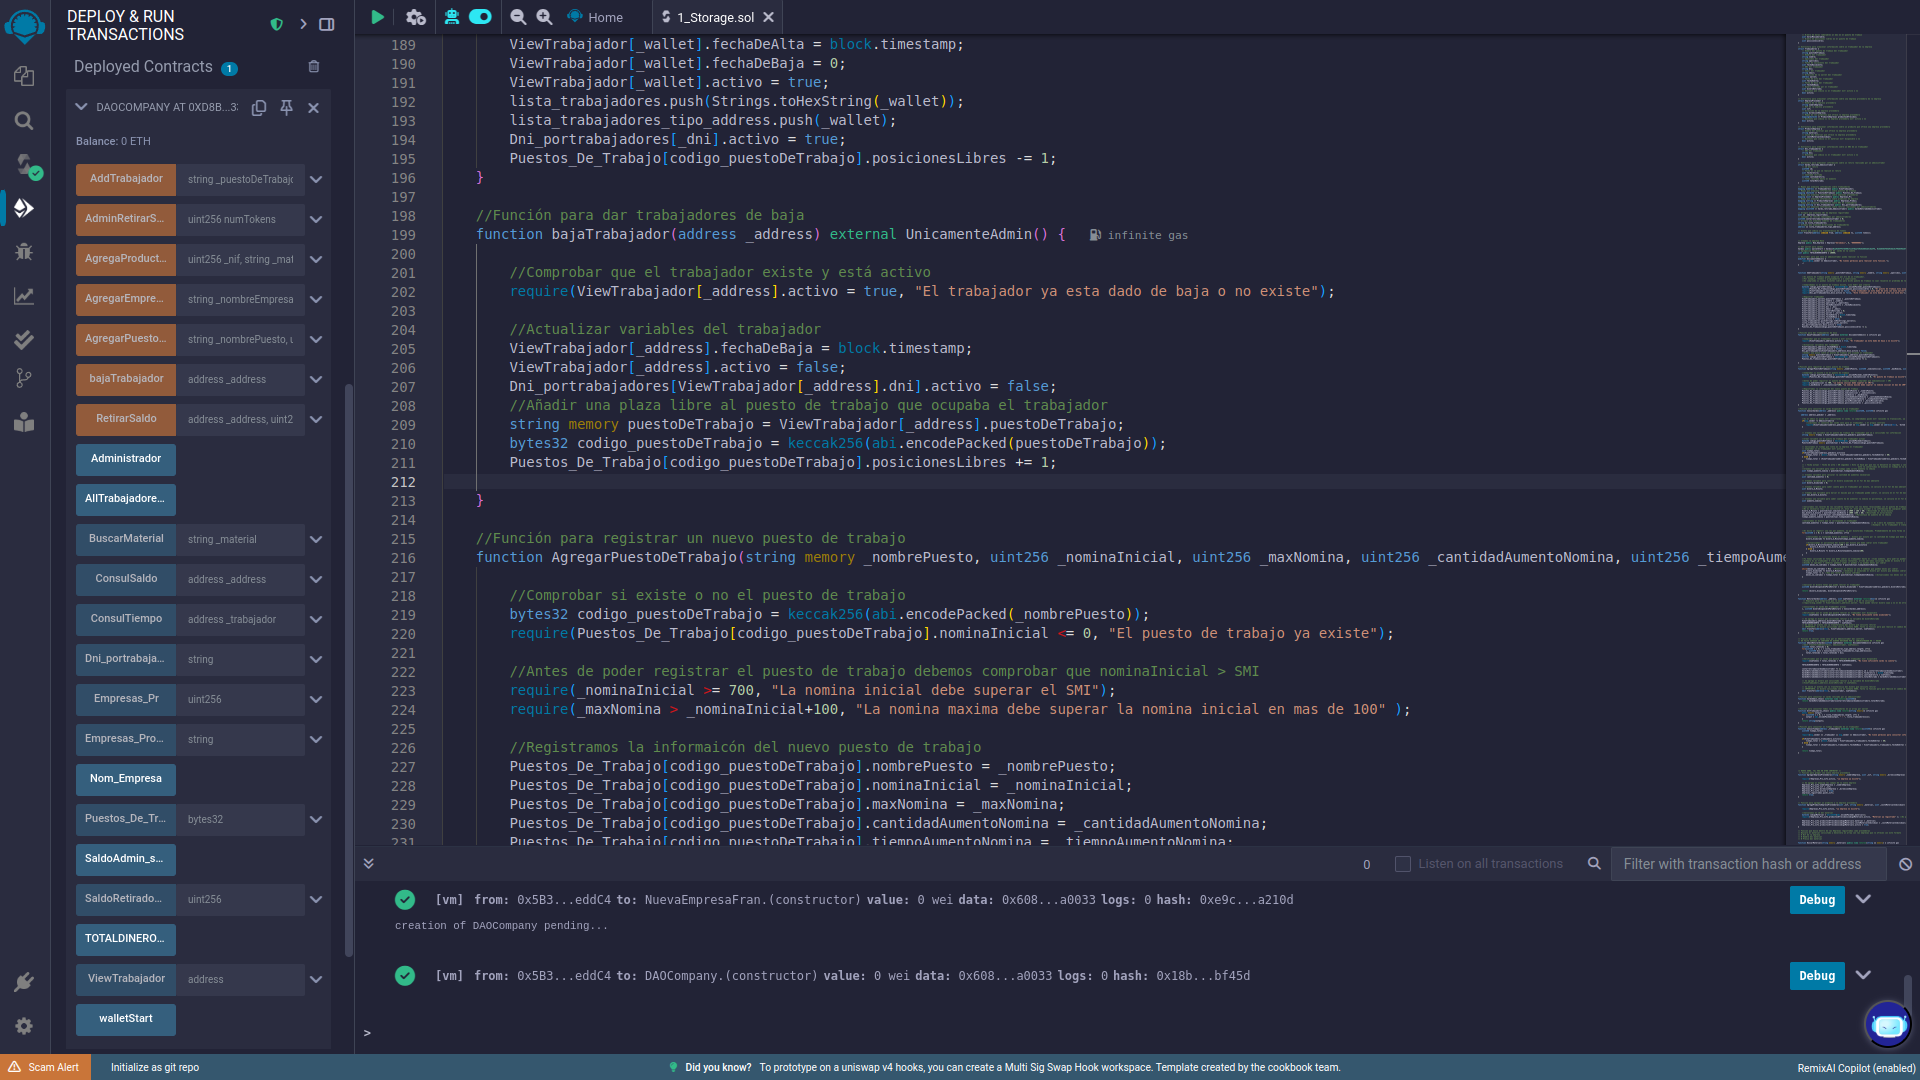Expand bajaTrabajador parameters
Image resolution: width=1920 pixels, height=1080 pixels.
[x=316, y=380]
